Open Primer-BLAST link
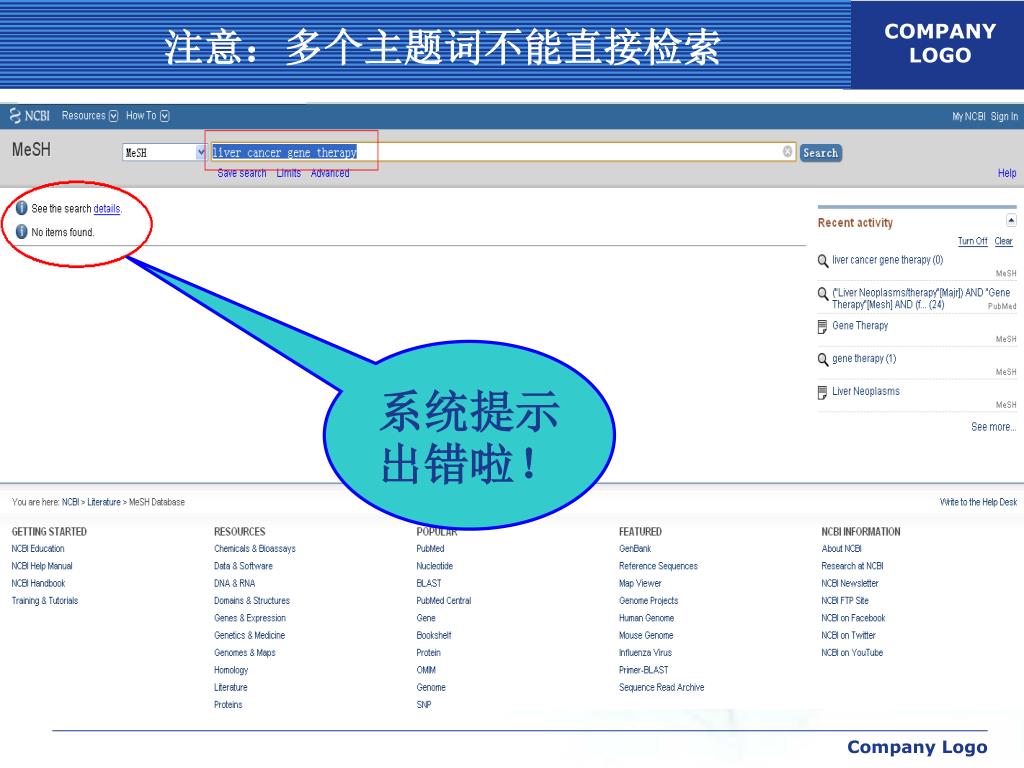1024x768 pixels. [643, 670]
